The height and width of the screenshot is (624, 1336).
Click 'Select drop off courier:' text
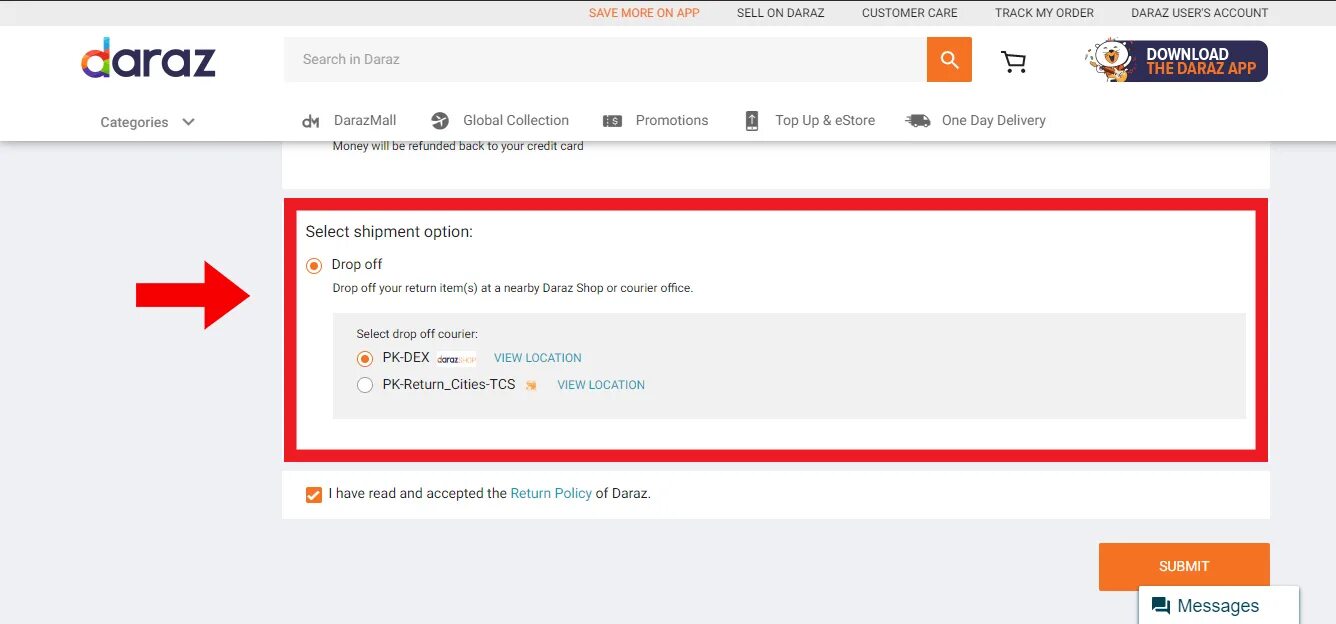(417, 334)
